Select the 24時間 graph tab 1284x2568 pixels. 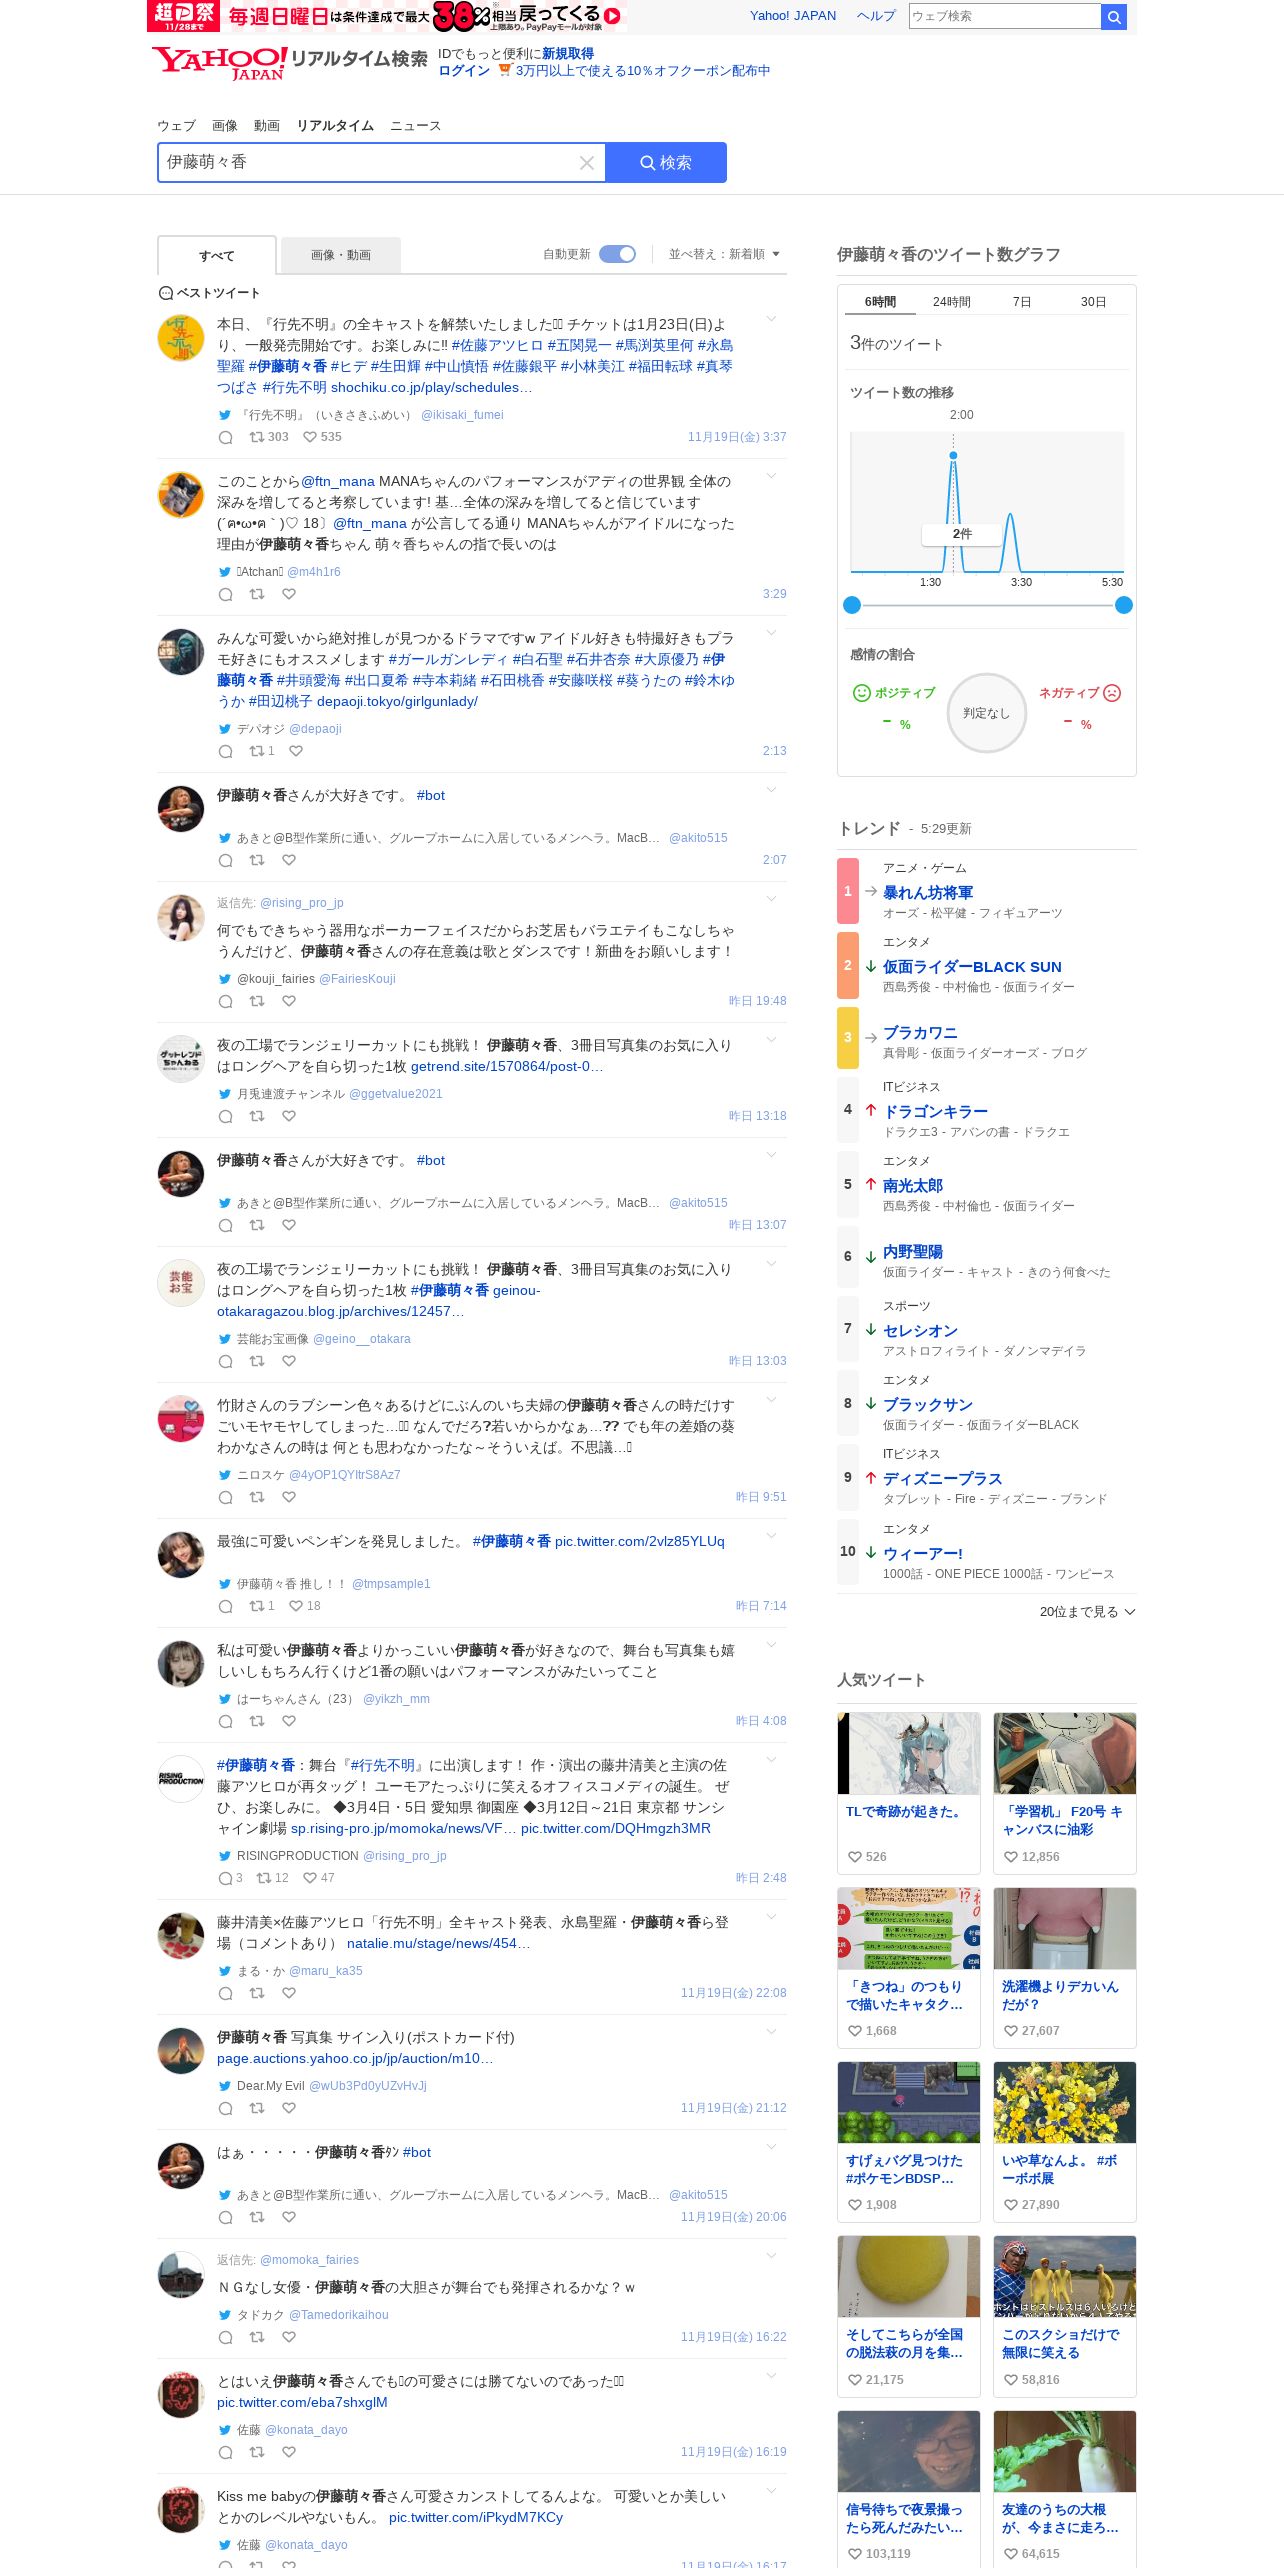coord(952,302)
